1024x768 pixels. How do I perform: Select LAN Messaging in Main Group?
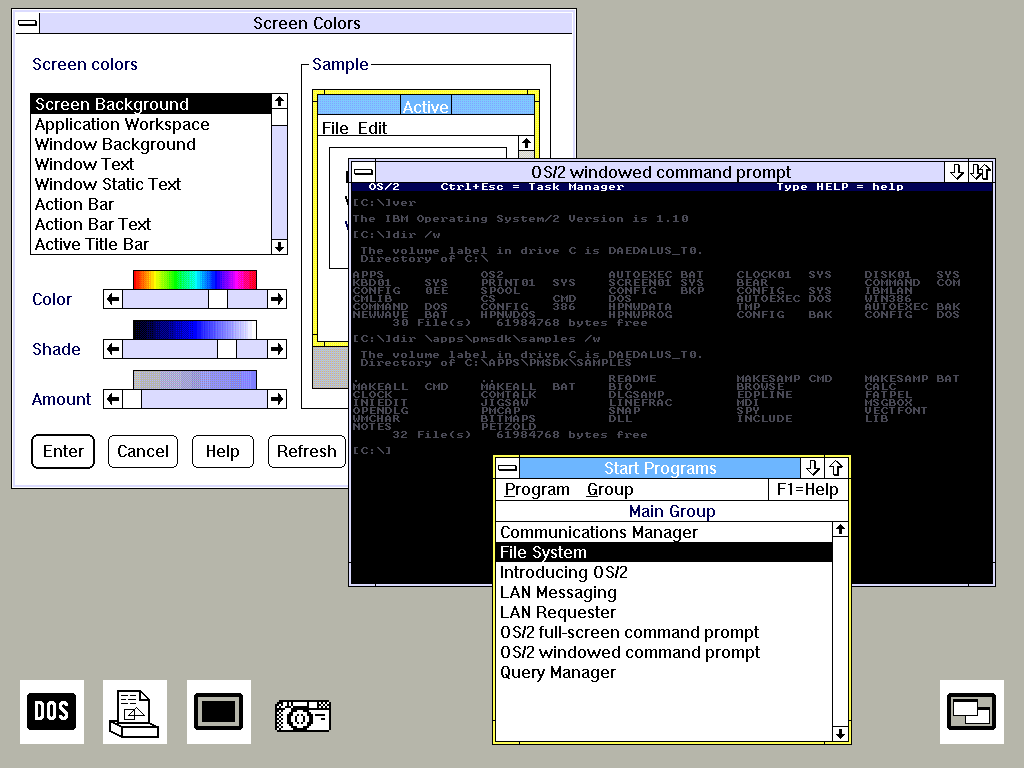point(664,592)
